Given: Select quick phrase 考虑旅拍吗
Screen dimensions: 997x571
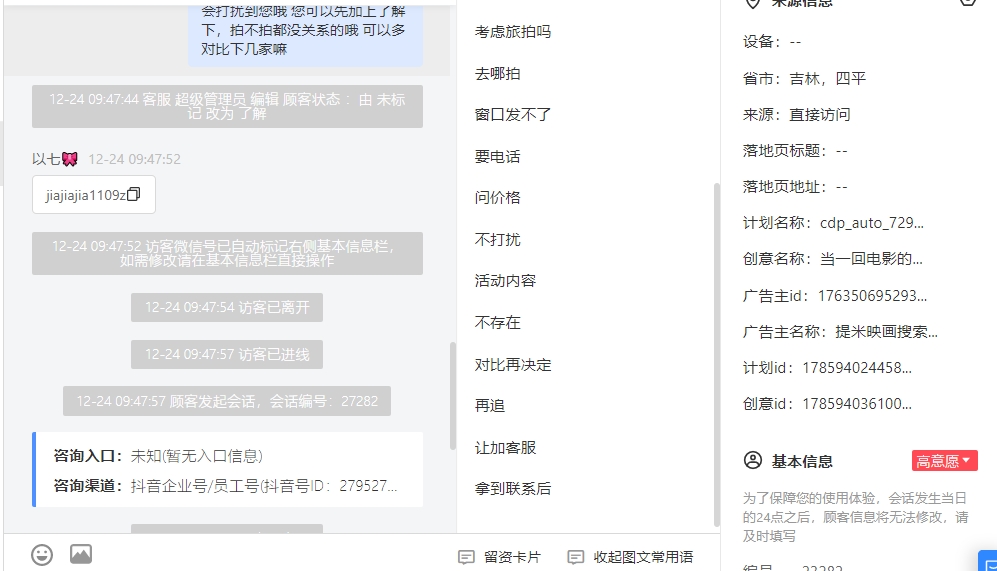Looking at the screenshot, I should click(512, 32).
